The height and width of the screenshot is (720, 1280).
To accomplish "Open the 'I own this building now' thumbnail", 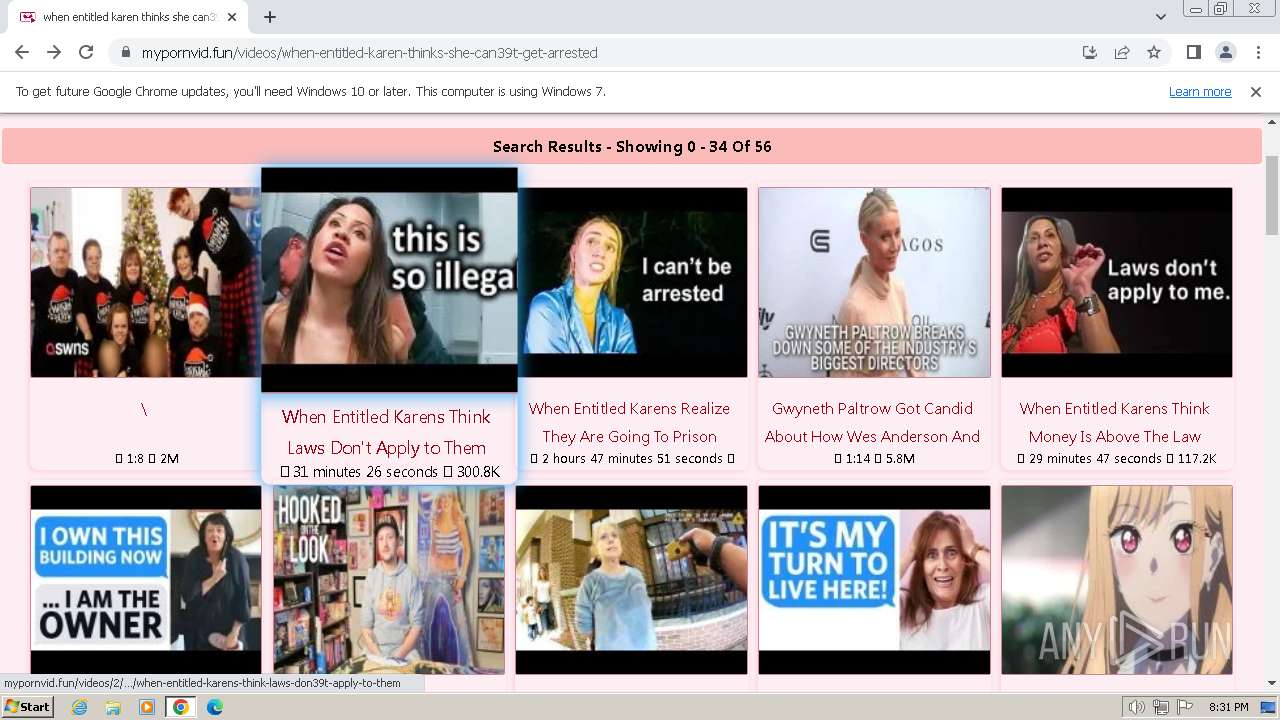I will click(x=146, y=580).
